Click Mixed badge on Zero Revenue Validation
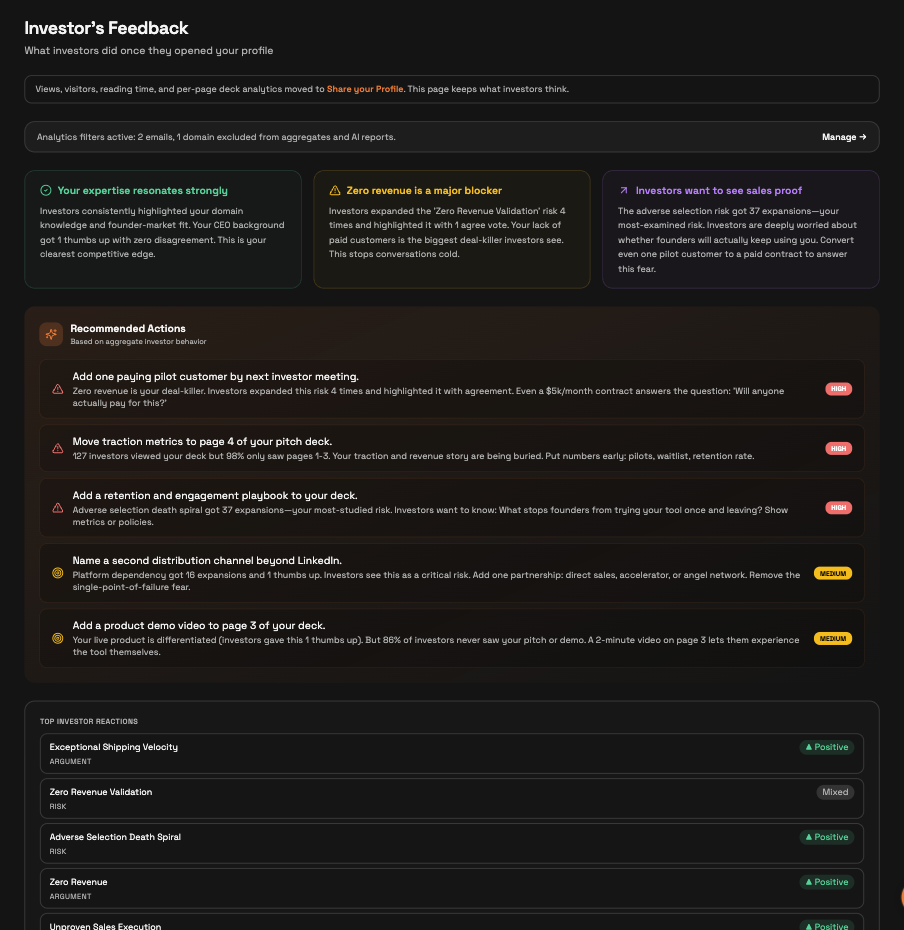The image size is (904, 930). [x=835, y=792]
